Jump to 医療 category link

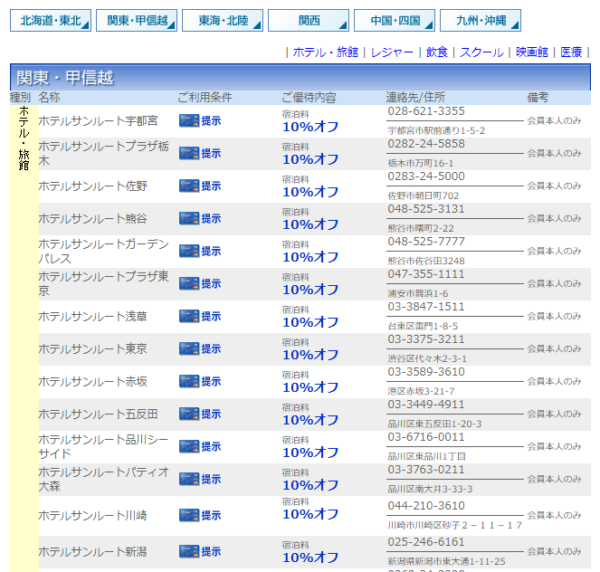pyautogui.click(x=571, y=52)
